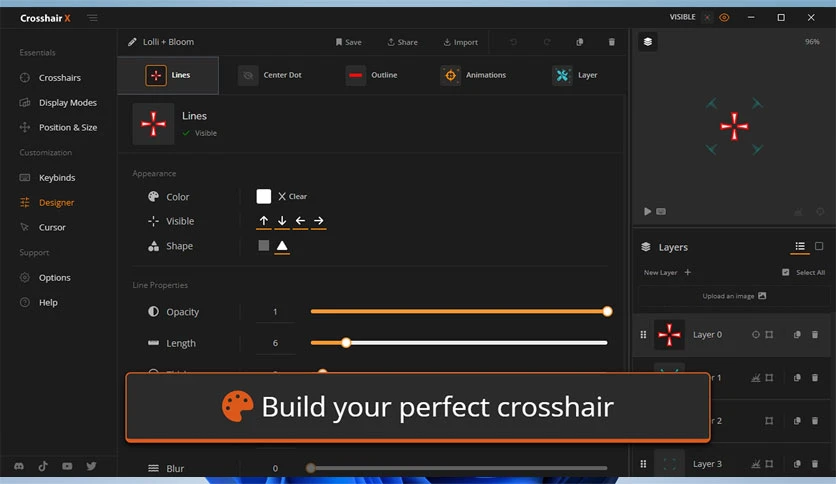Play the crosshair preview animation
Image resolution: width=836 pixels, height=484 pixels.
647,212
